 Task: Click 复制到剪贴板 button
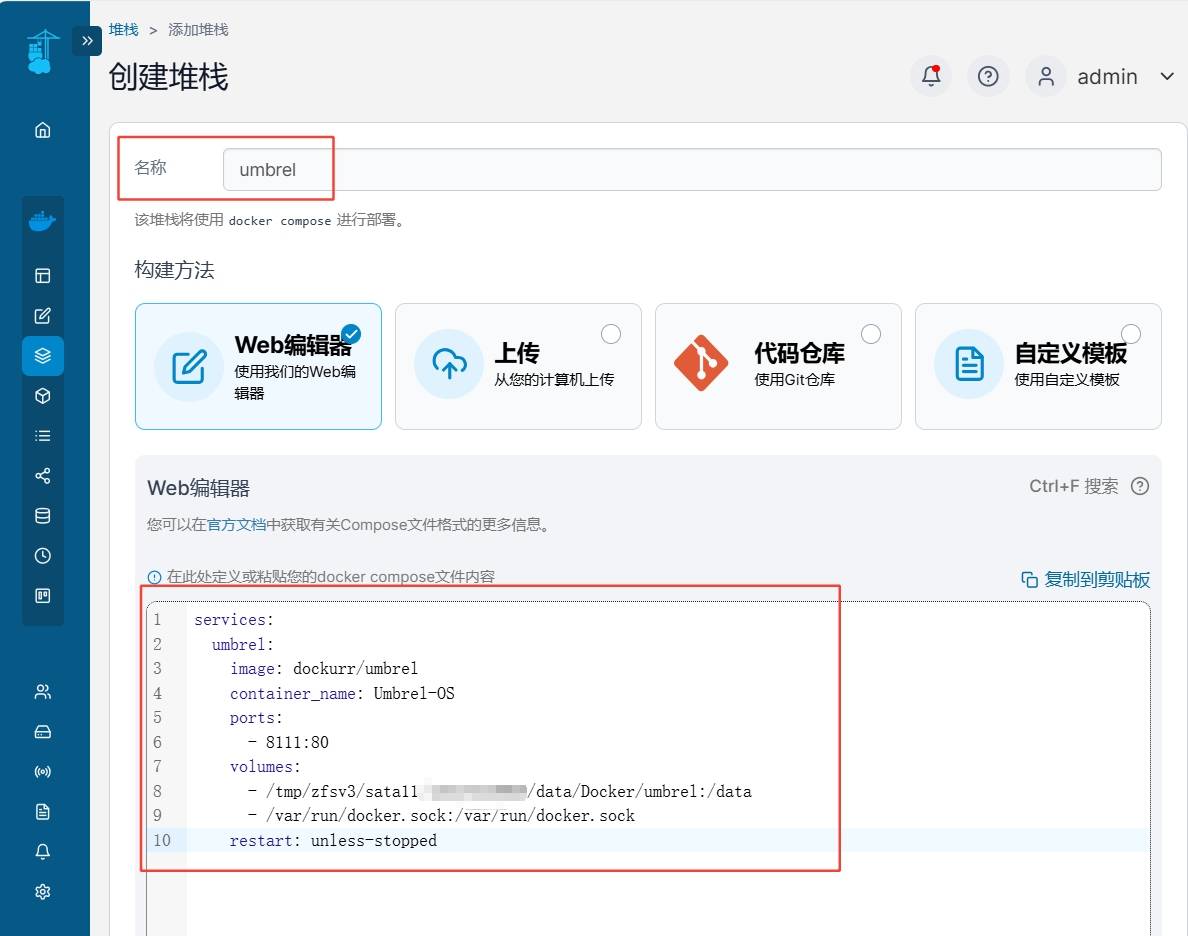[1085, 580]
